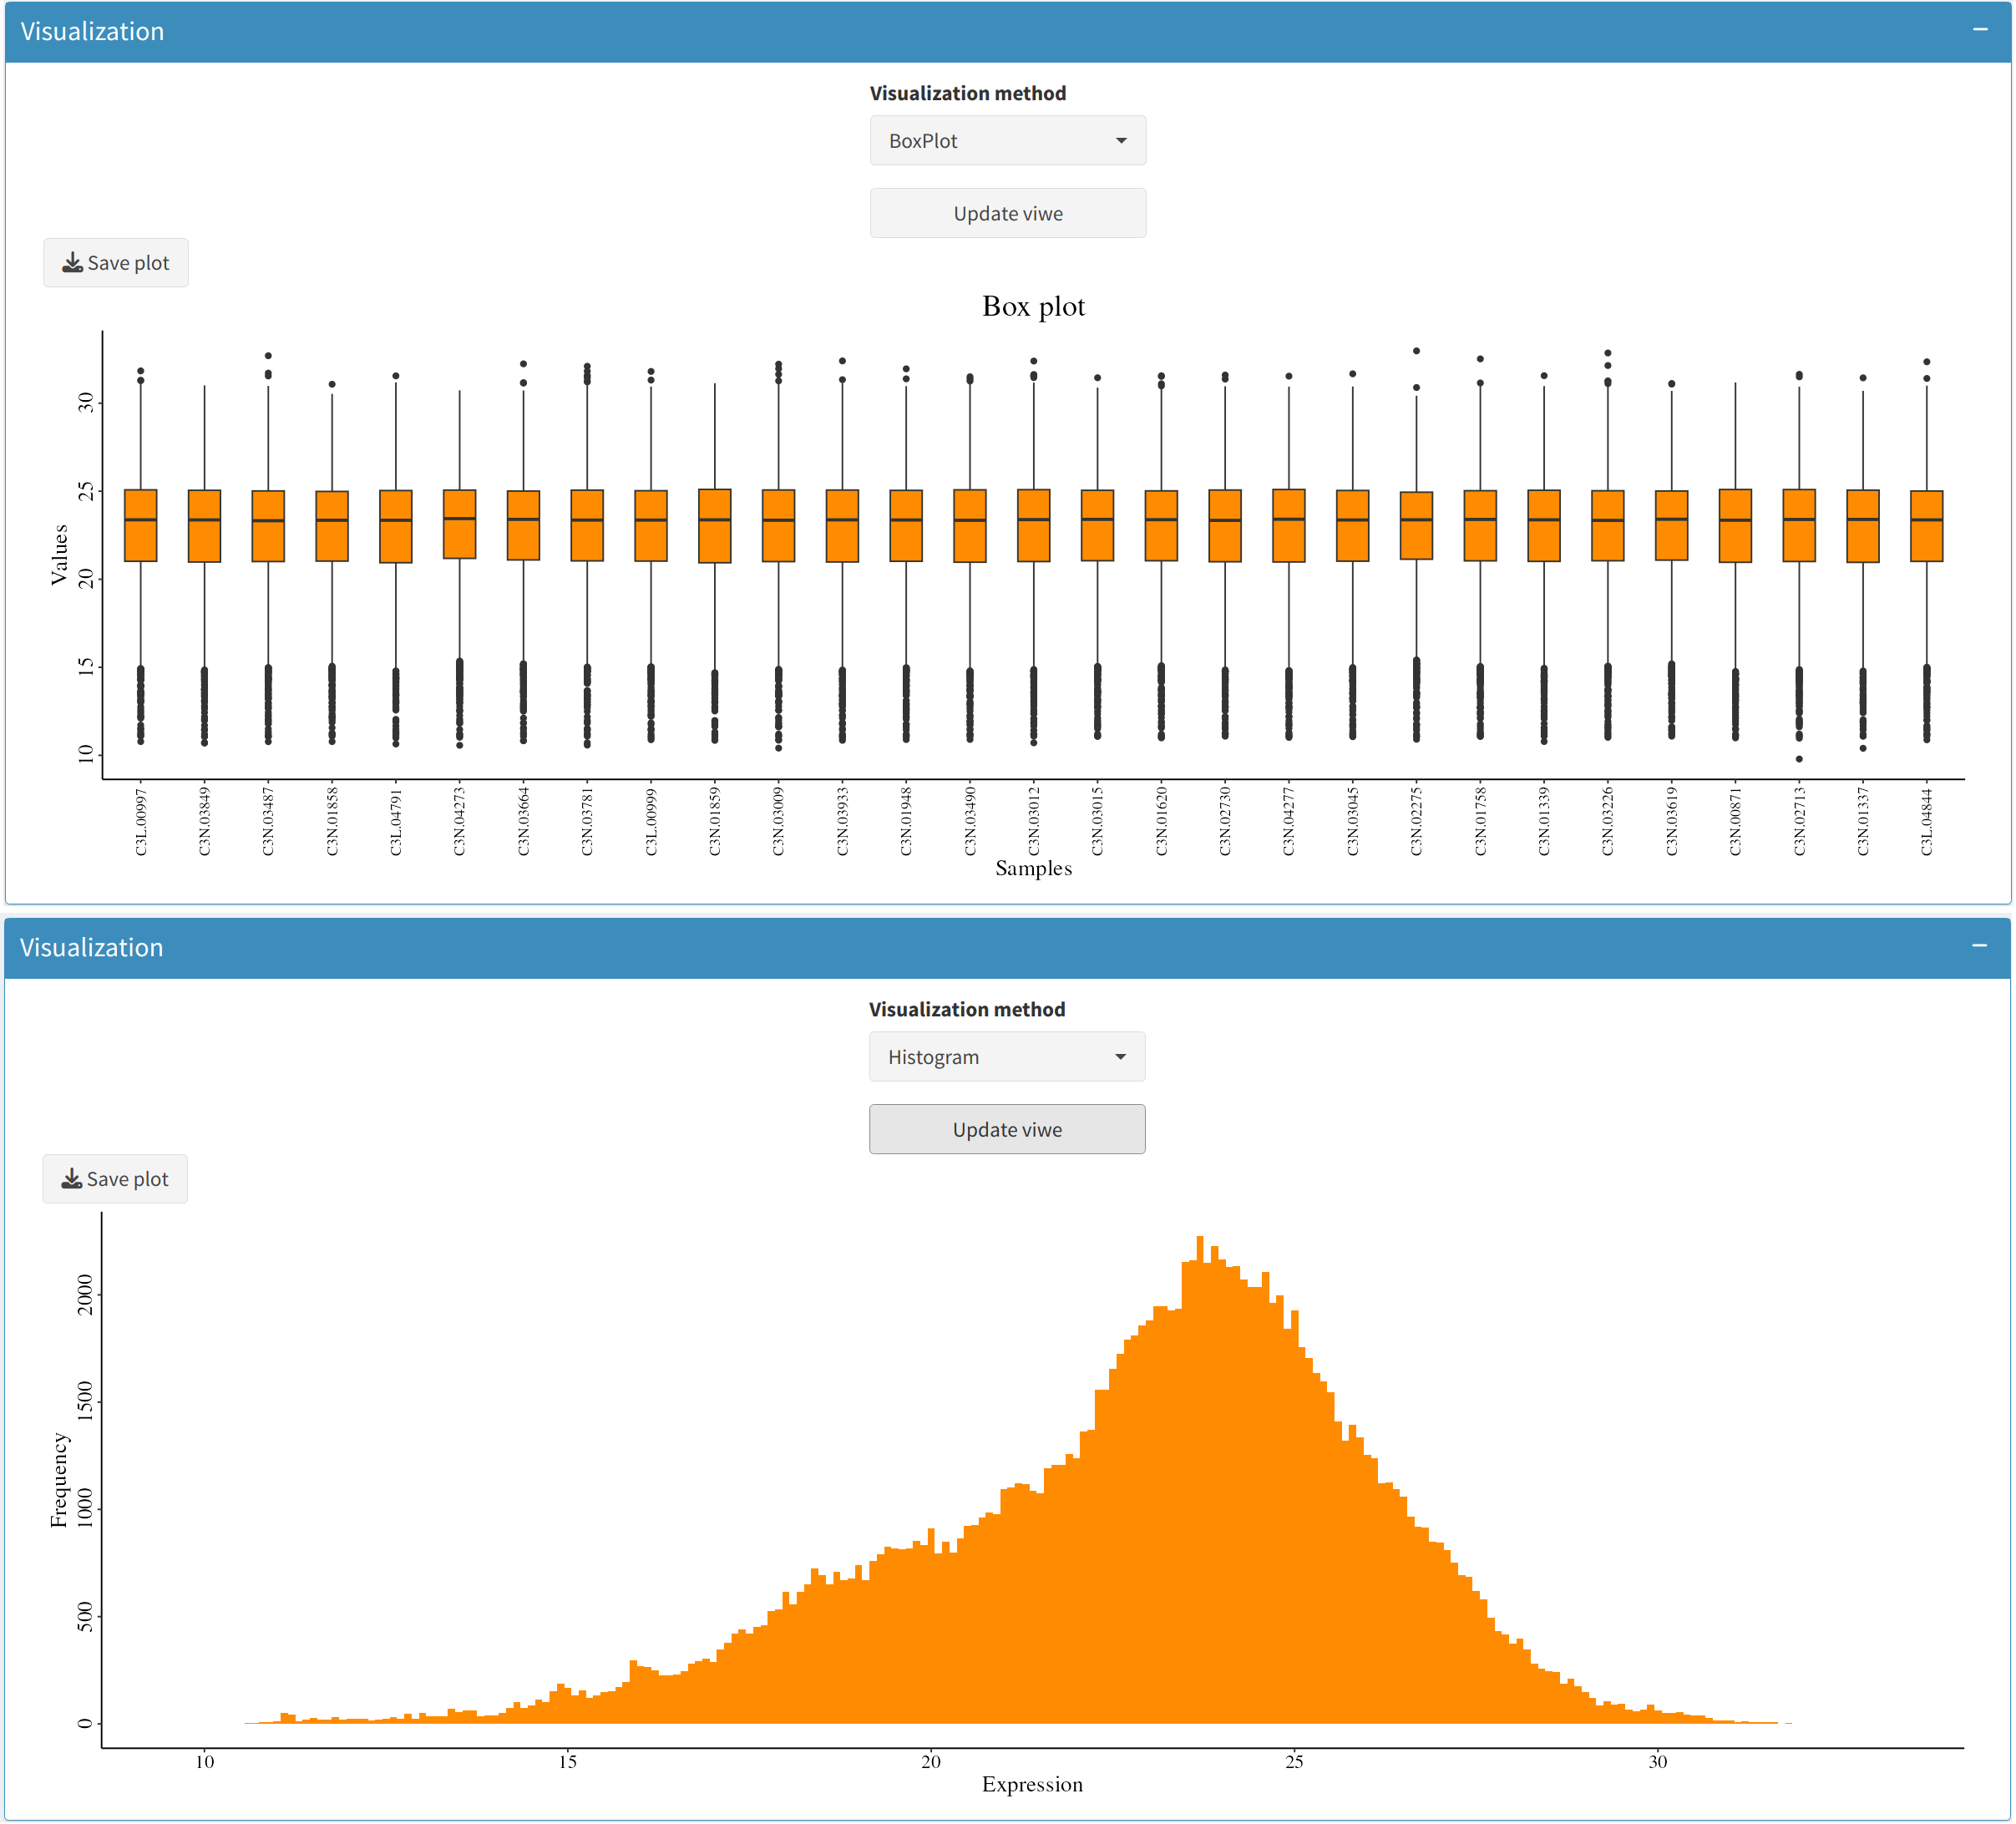
Task: Save the box plot image
Action: coord(116,263)
